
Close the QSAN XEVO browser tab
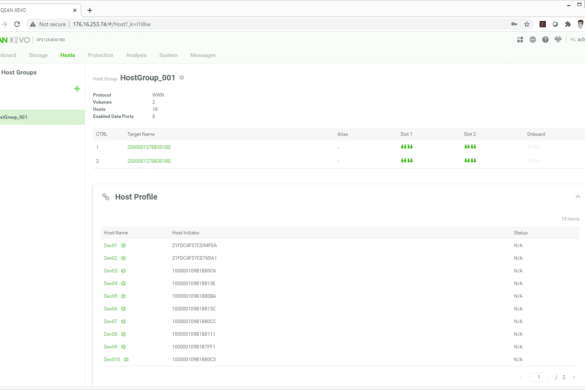point(75,10)
